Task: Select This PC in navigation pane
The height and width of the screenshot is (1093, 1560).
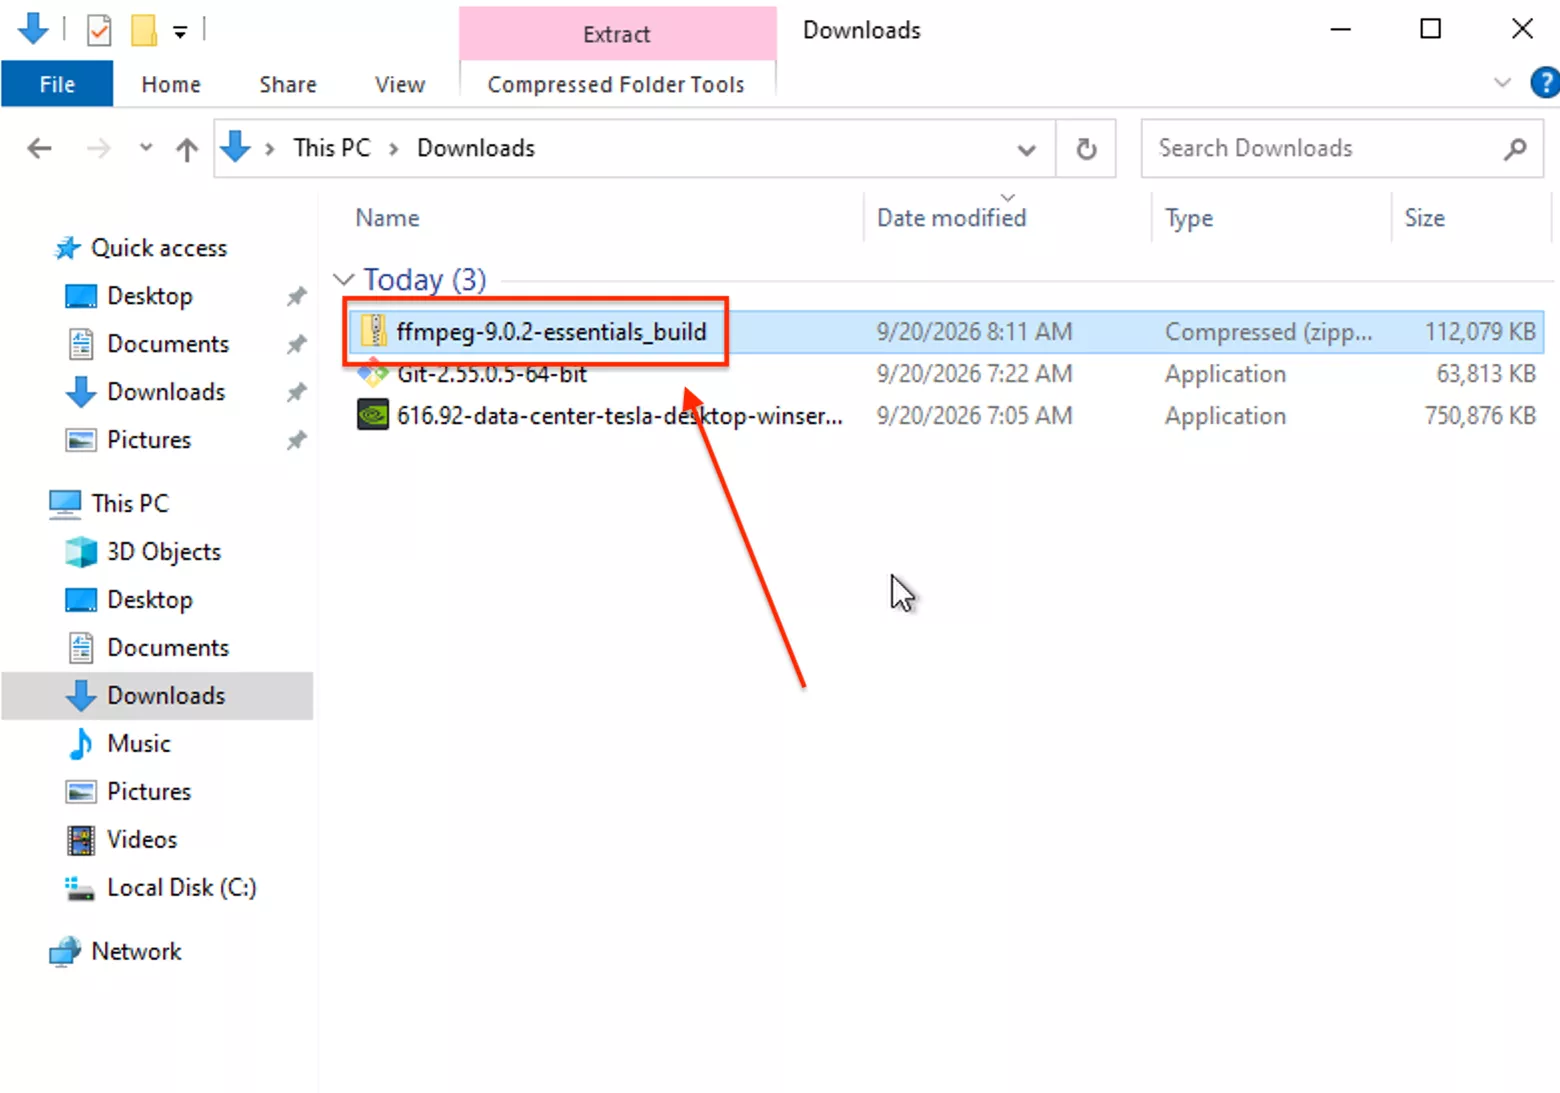Action: click(x=130, y=504)
